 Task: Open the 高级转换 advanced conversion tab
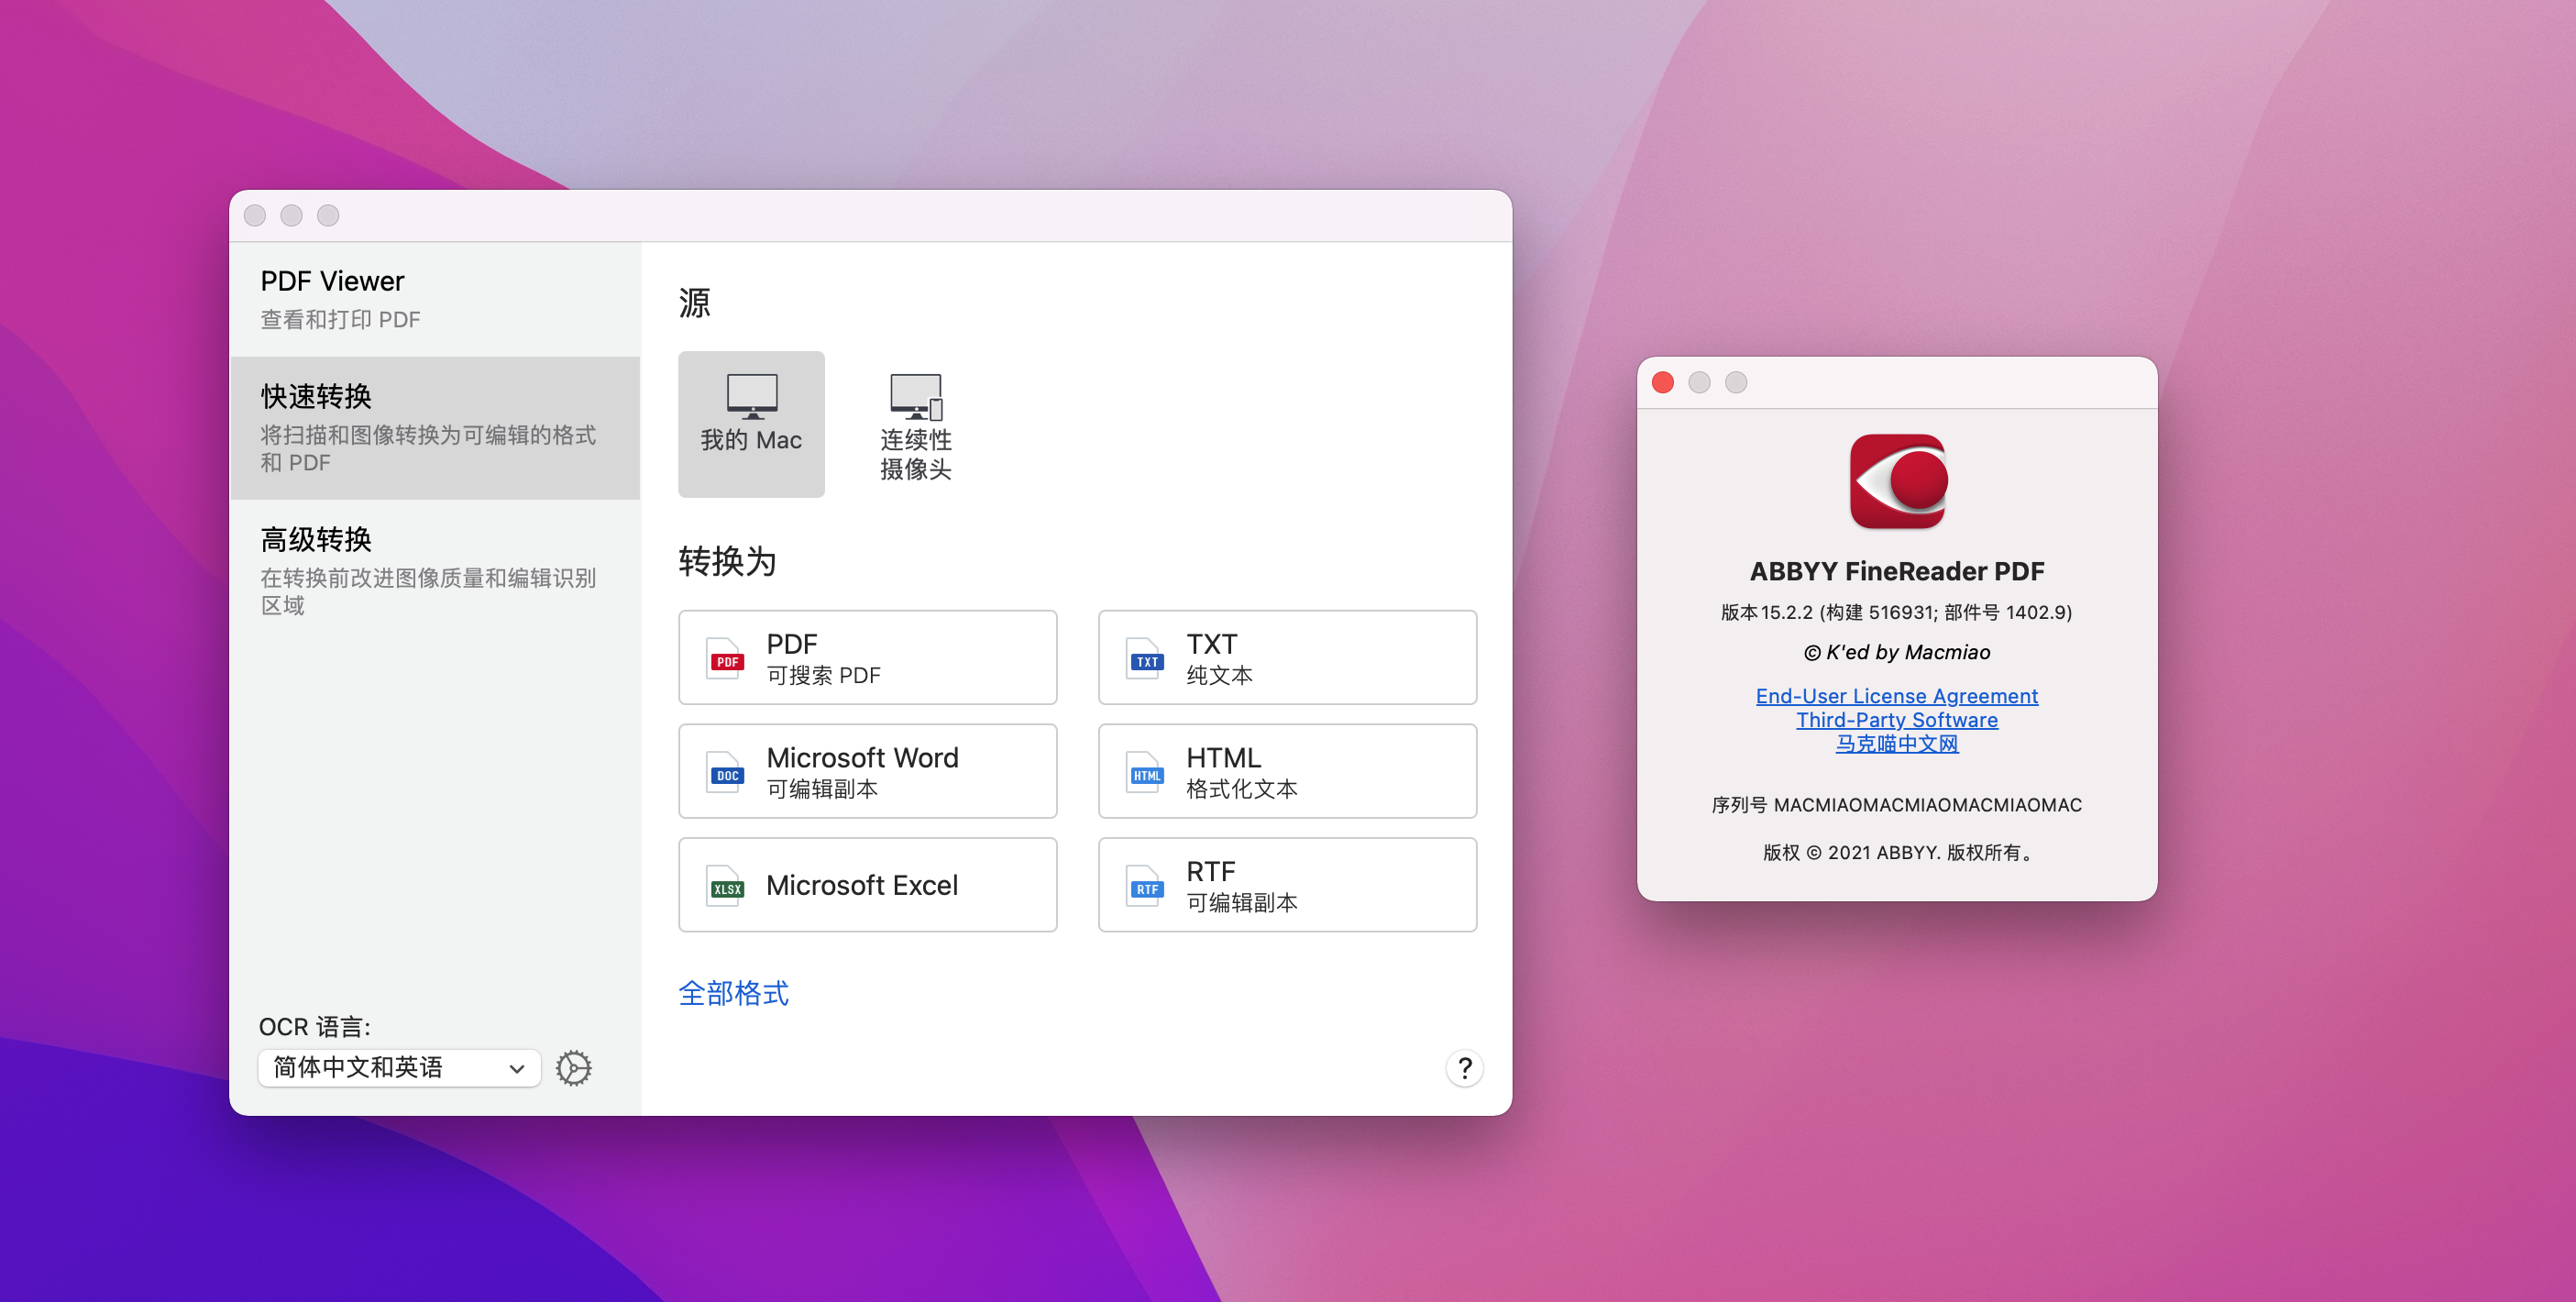coord(435,570)
